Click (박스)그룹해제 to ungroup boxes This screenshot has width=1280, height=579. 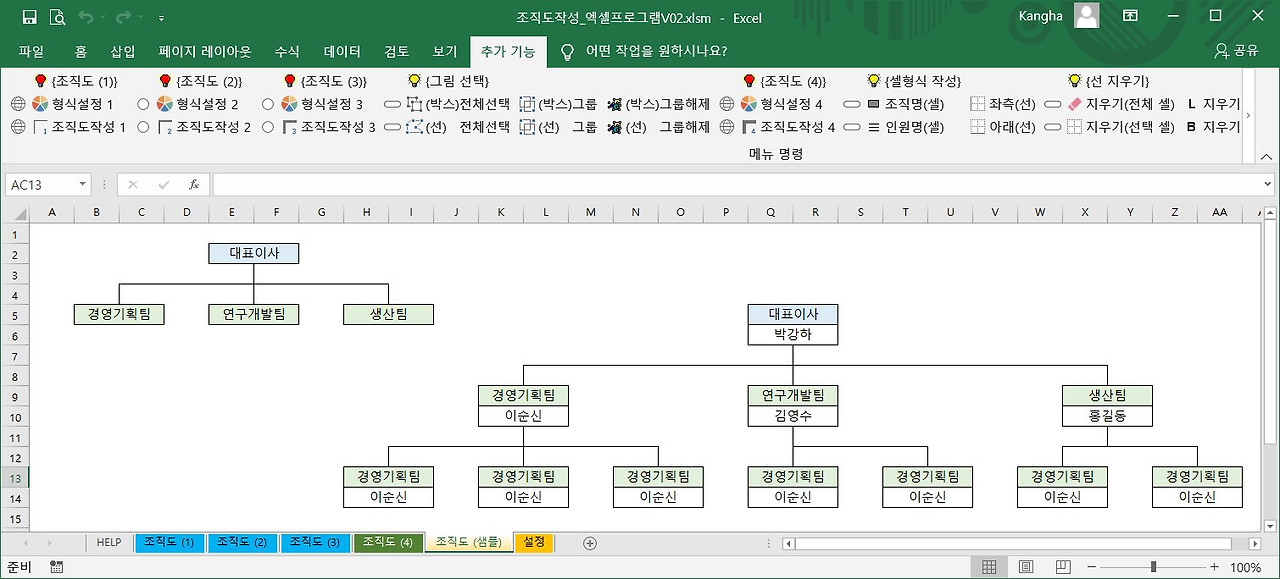(659, 104)
